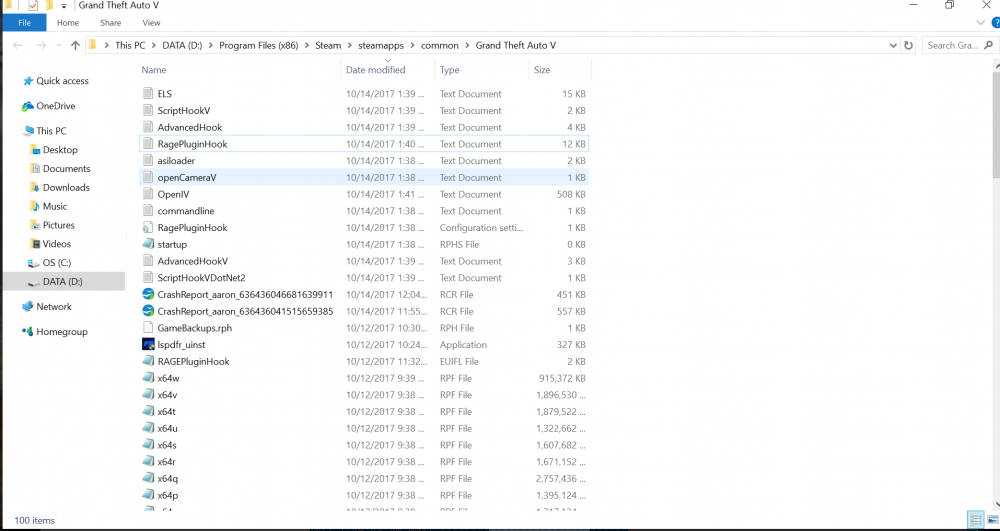Navigate to This PC in breadcrumb

(x=130, y=45)
